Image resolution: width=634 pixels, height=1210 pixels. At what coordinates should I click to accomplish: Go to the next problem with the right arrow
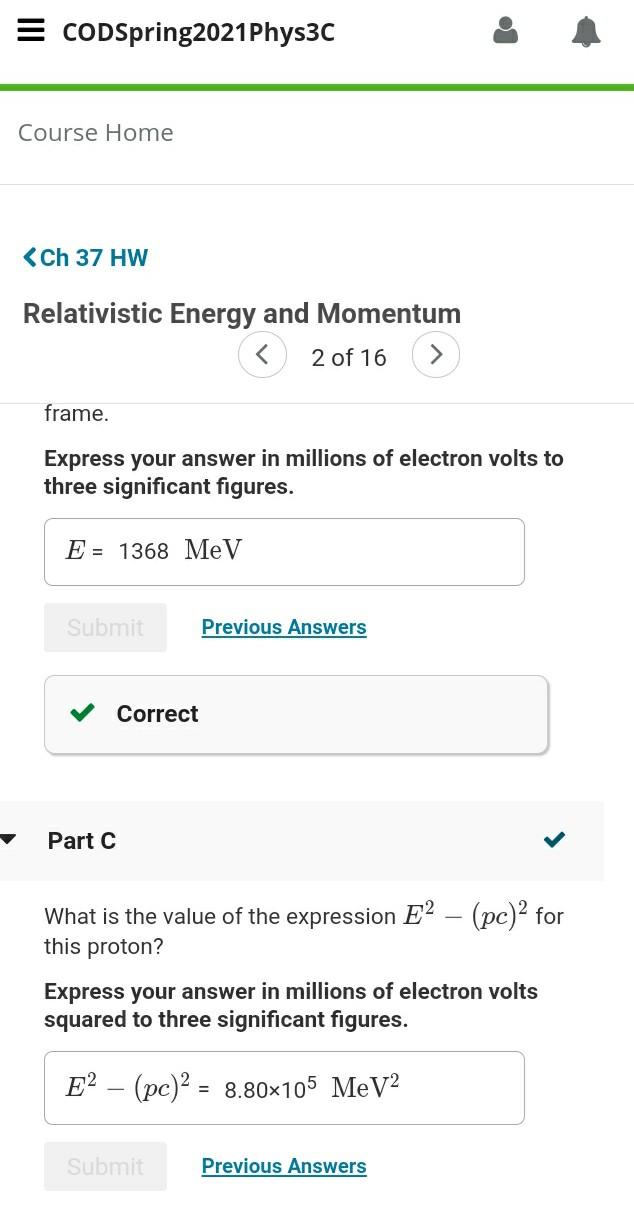pyautogui.click(x=436, y=355)
